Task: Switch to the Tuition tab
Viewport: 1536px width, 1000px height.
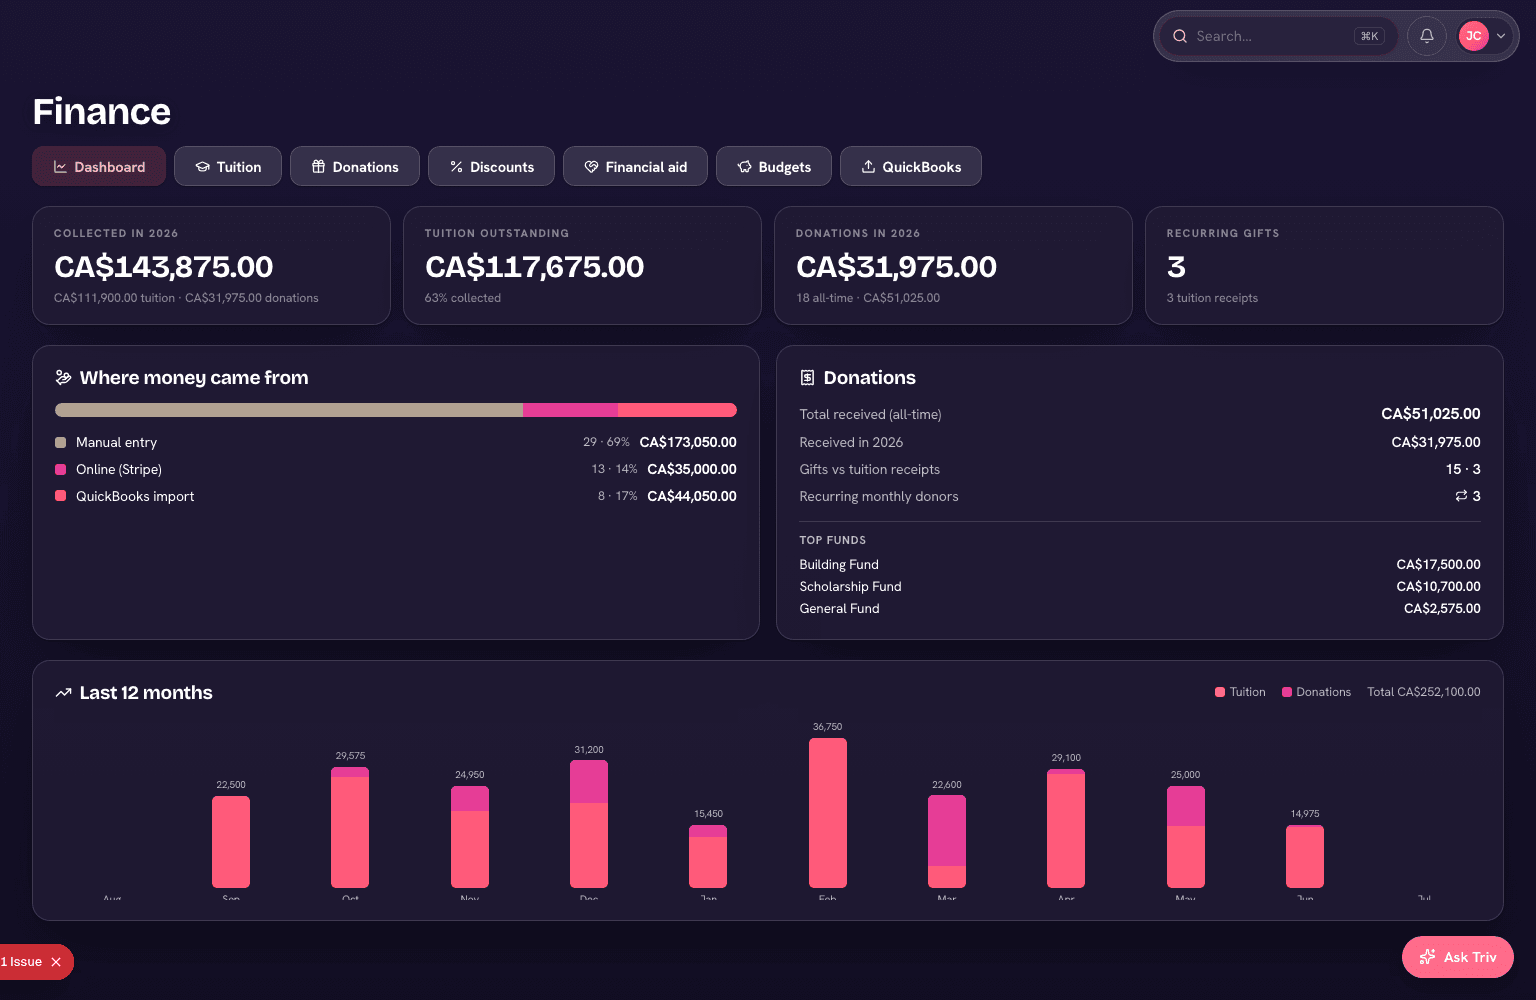Action: tap(228, 166)
